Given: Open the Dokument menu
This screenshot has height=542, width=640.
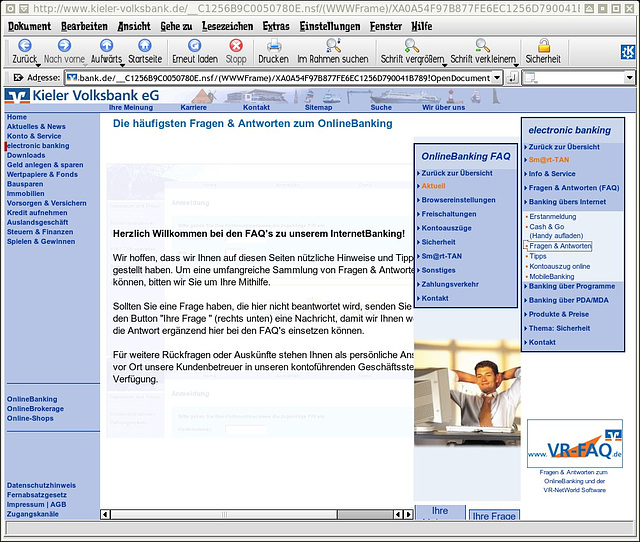Looking at the screenshot, I should click(x=29, y=27).
